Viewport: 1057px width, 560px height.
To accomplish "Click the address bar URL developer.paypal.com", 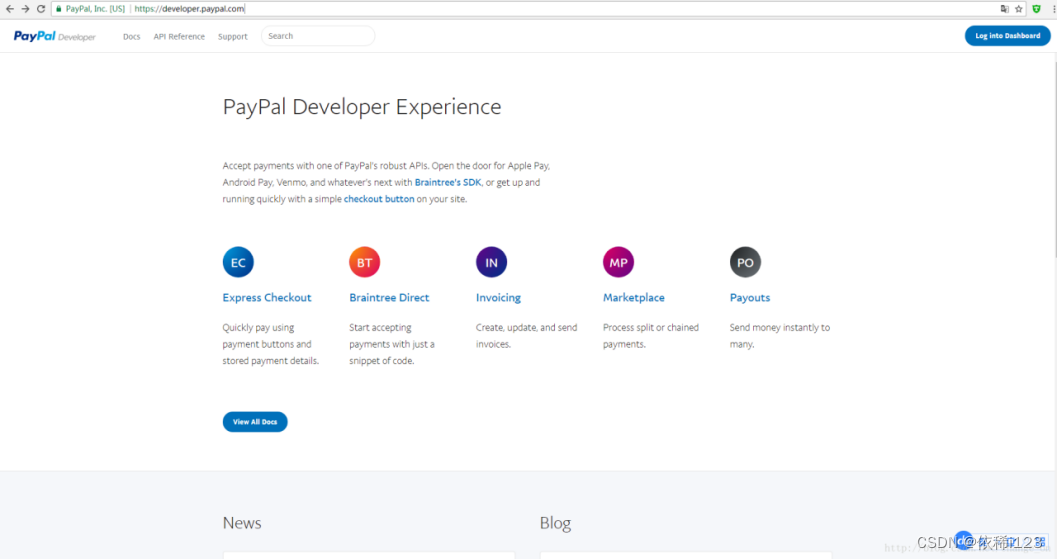I will (x=189, y=9).
